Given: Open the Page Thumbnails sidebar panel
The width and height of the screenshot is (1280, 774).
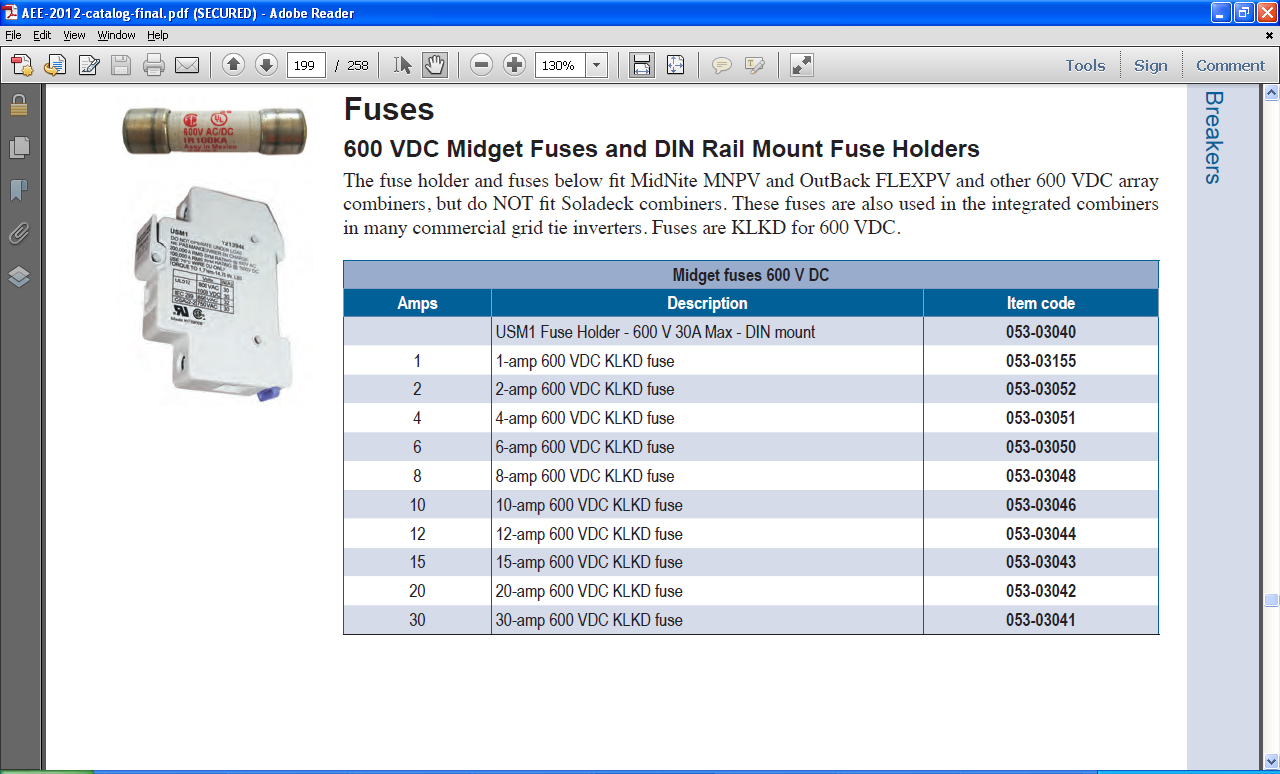Looking at the screenshot, I should (x=18, y=148).
